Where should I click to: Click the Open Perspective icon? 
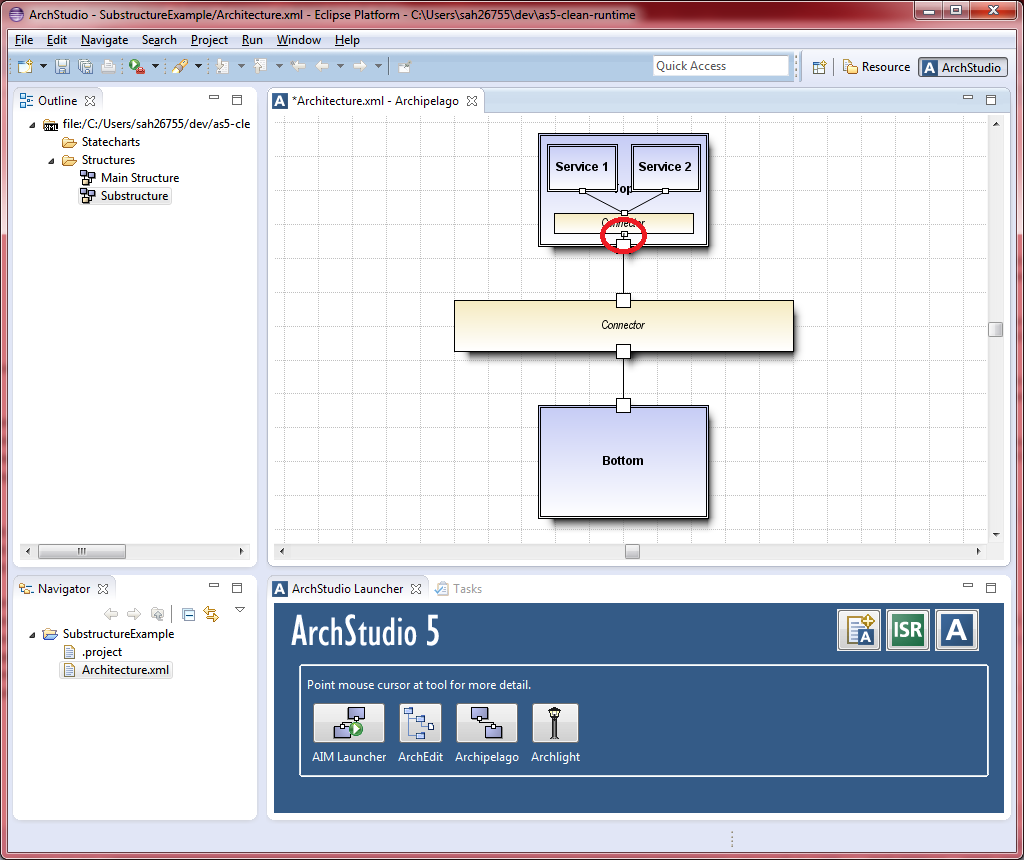pos(820,67)
